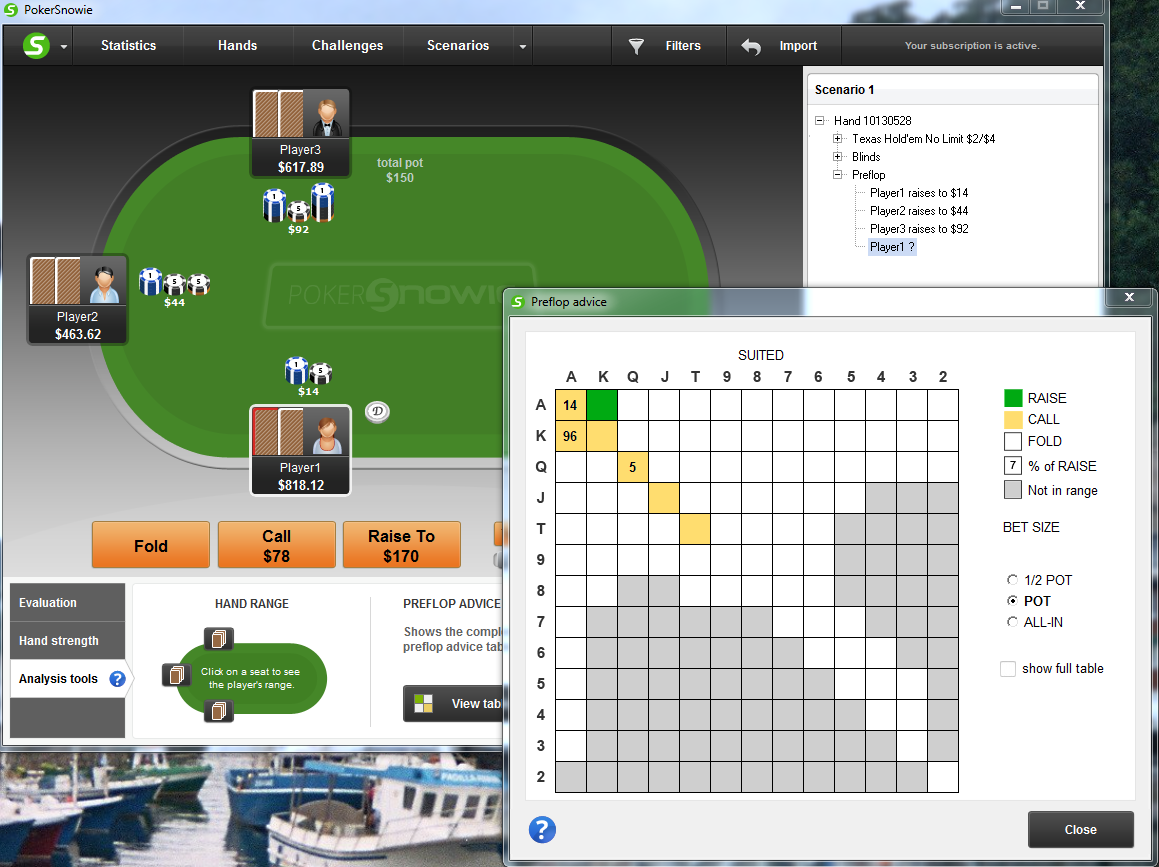Click the '% of RAISE' legend box showing 7
This screenshot has width=1159, height=867.
coord(1013,466)
